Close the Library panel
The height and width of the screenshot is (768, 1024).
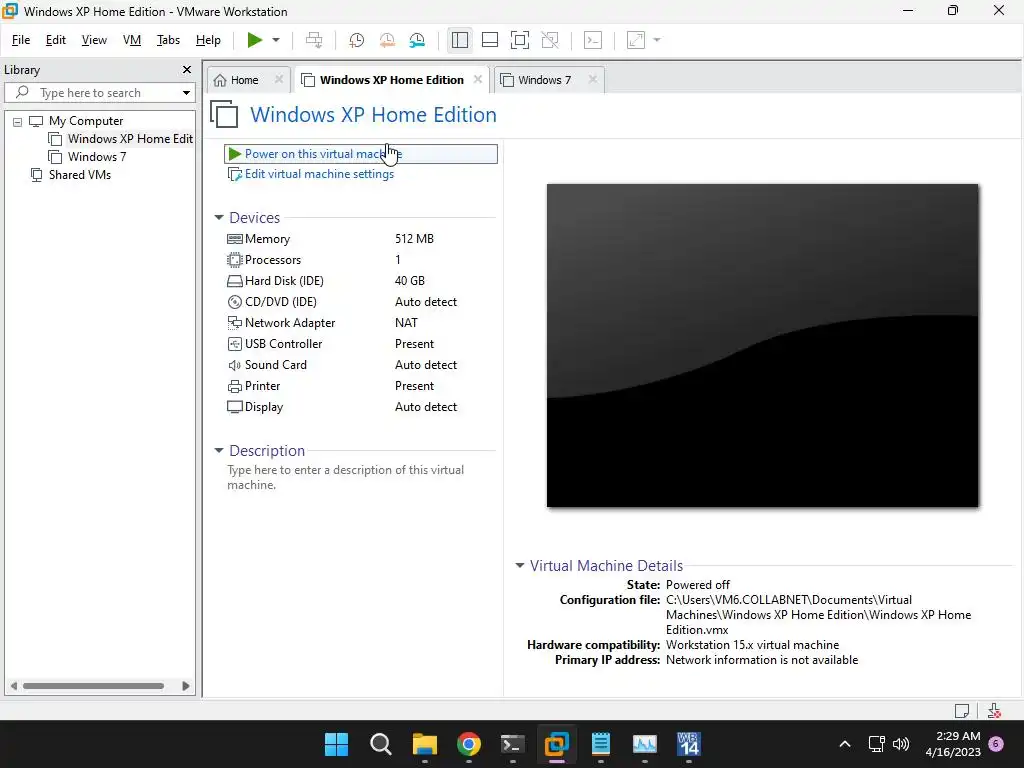click(x=187, y=69)
